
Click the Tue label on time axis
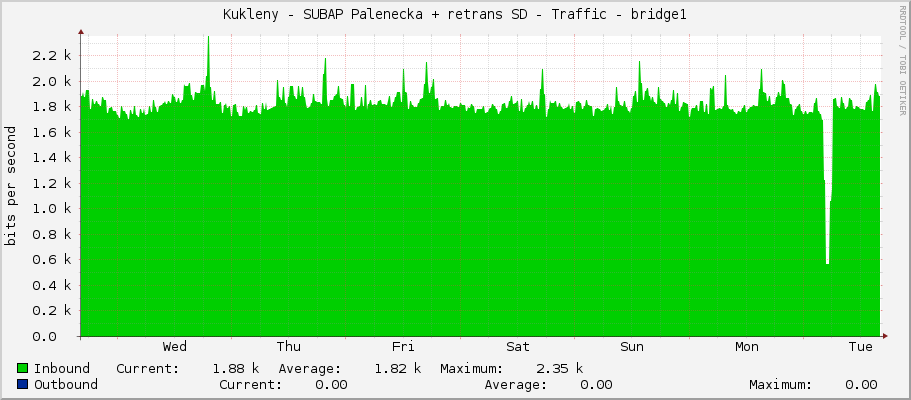point(860,347)
